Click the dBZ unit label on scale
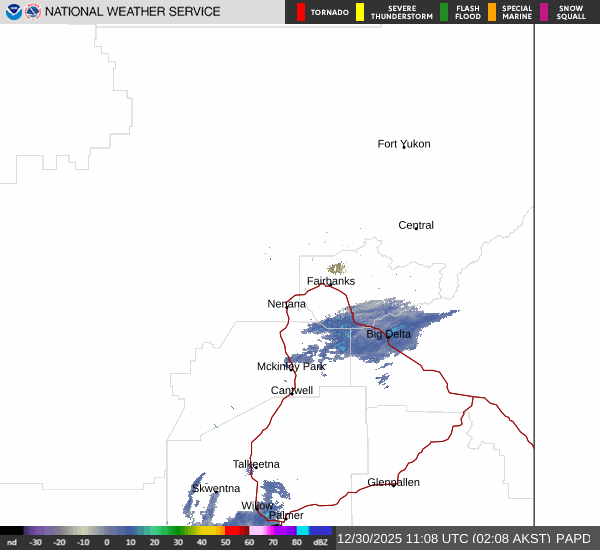The image size is (600, 550). (x=321, y=542)
